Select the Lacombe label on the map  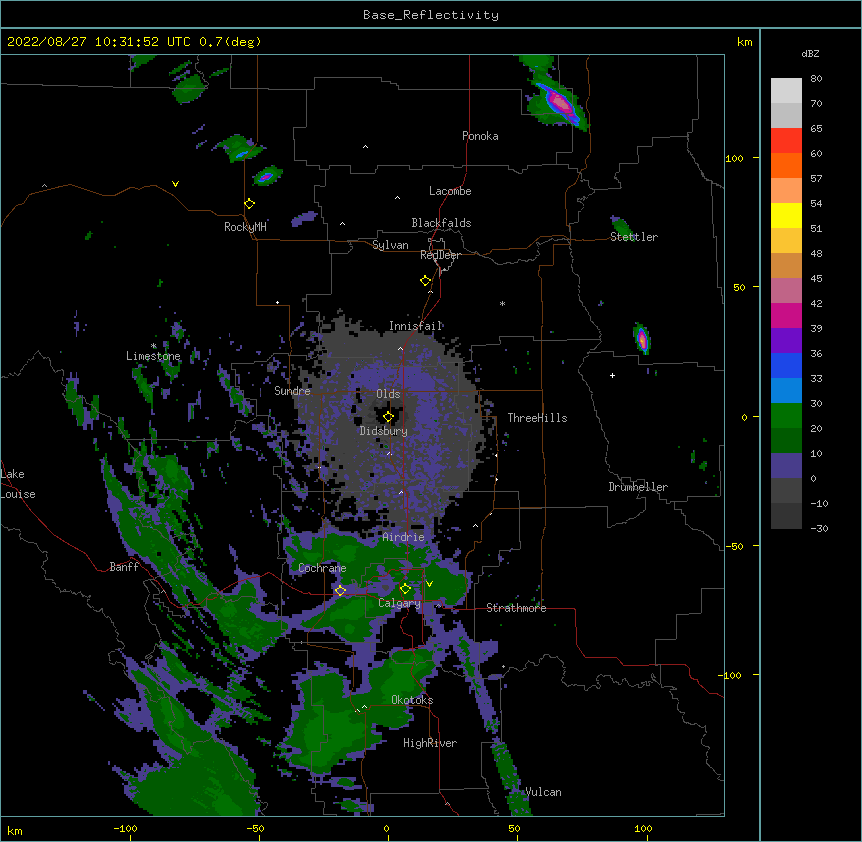tap(450, 191)
